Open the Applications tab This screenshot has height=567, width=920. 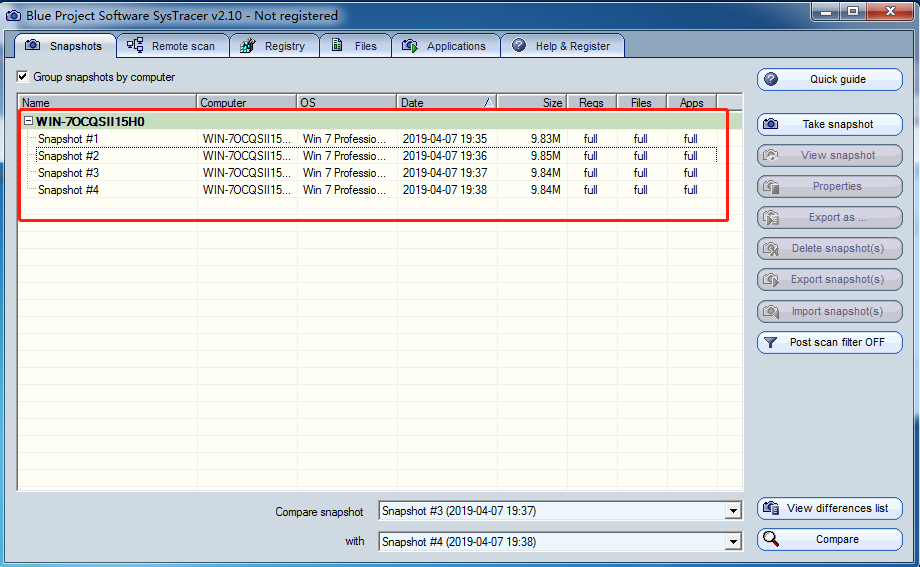point(445,46)
